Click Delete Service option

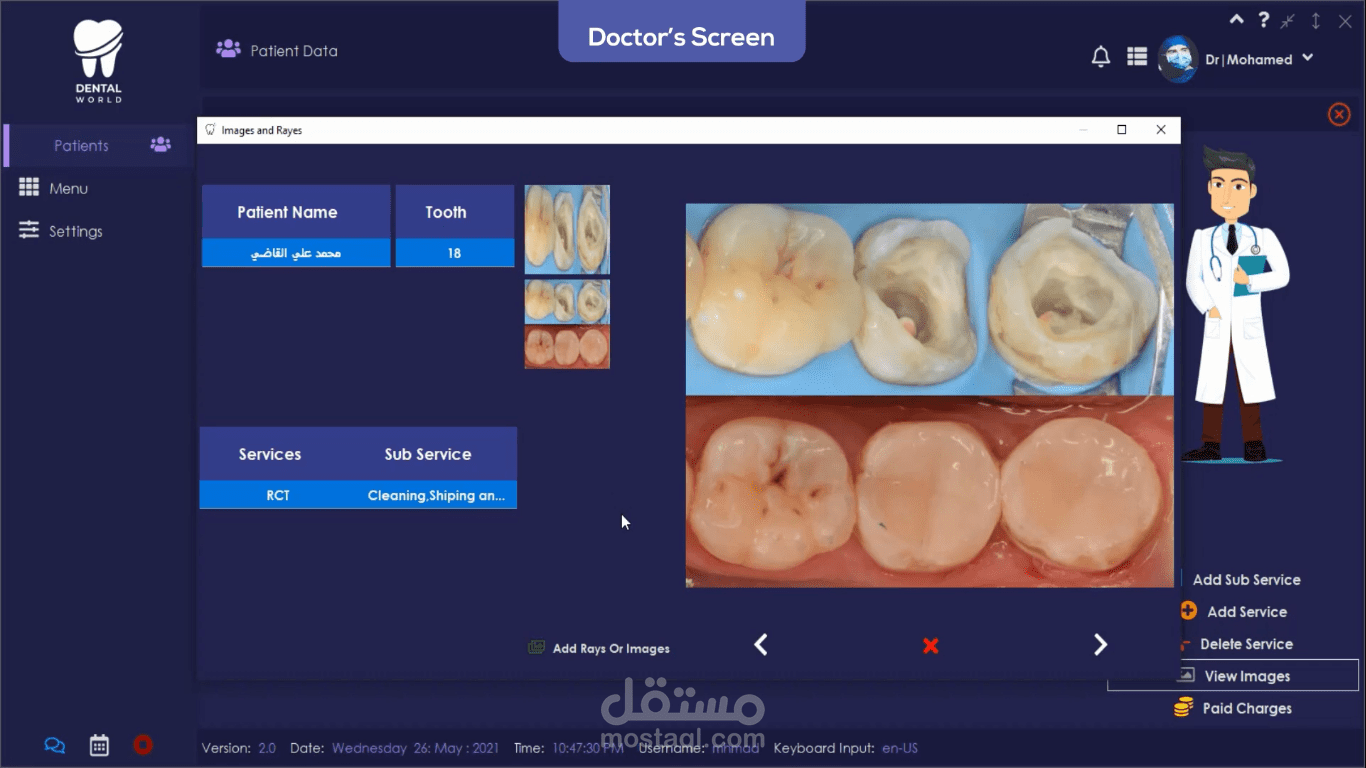pos(1246,644)
